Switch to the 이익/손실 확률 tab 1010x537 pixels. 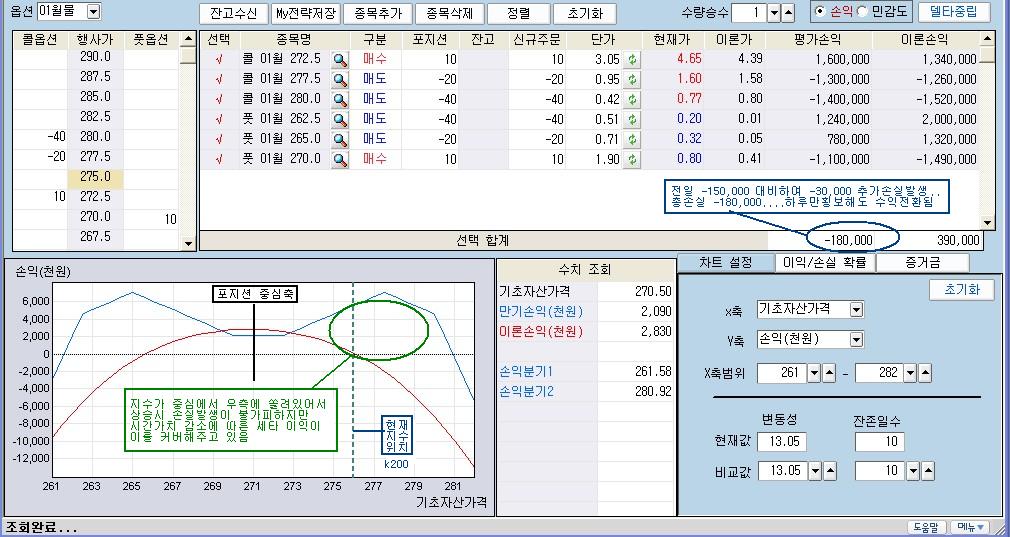(825, 262)
